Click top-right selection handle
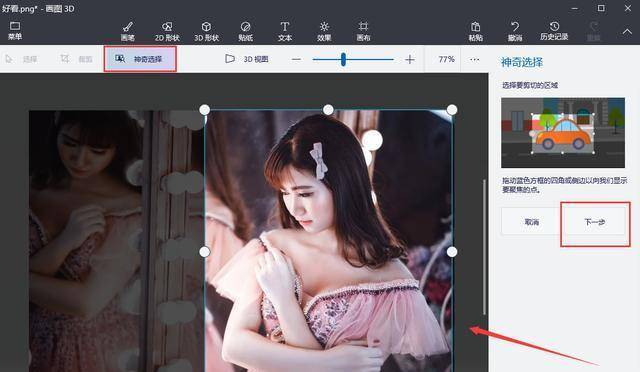 452,109
